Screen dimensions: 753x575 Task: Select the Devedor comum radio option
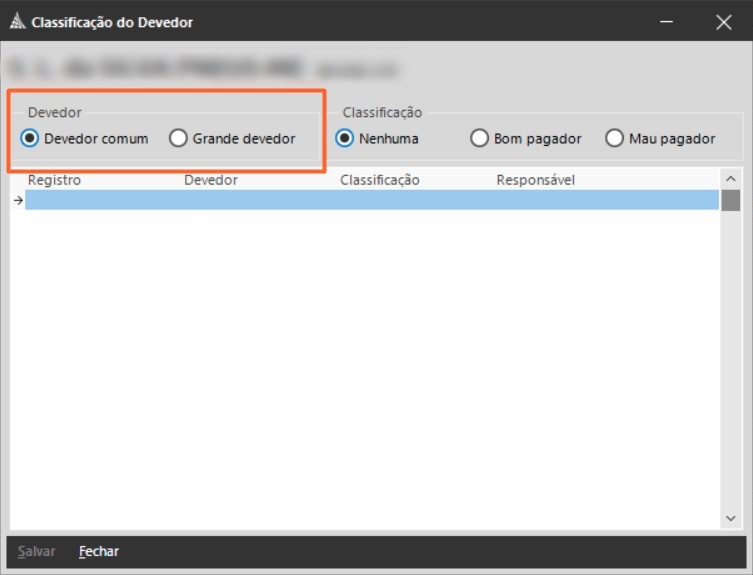[x=30, y=139]
